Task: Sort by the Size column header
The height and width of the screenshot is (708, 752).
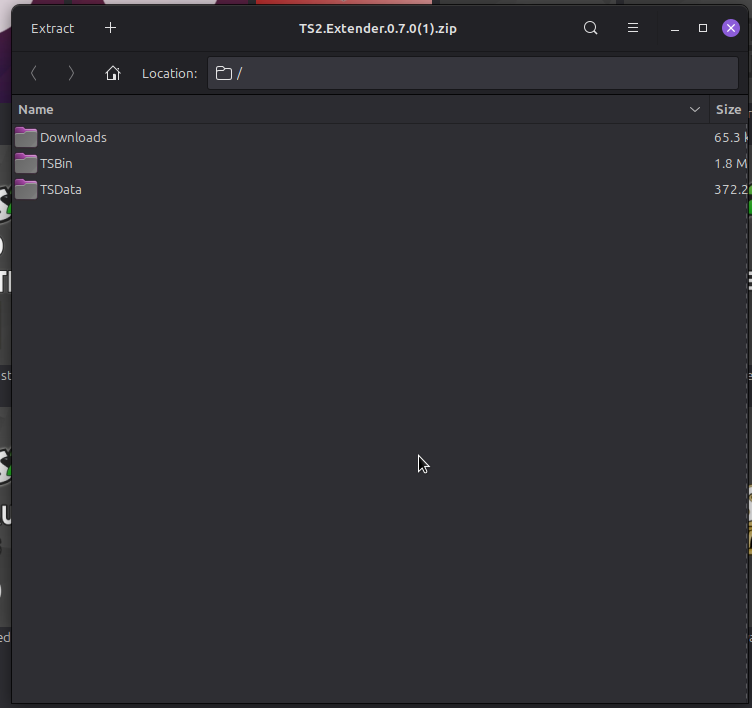Action: [728, 109]
